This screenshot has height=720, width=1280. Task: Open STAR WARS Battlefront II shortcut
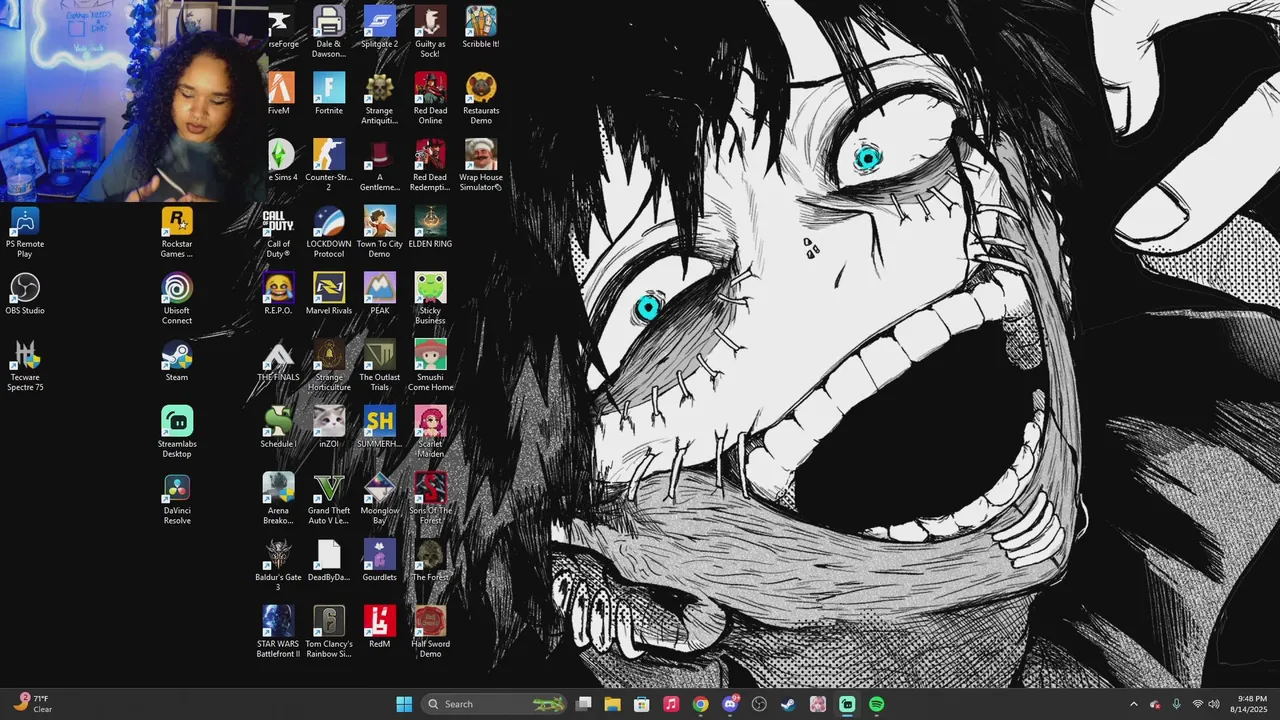click(278, 632)
